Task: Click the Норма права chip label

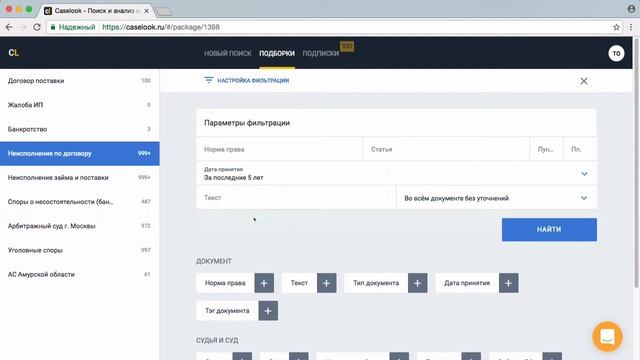Action: click(x=225, y=283)
